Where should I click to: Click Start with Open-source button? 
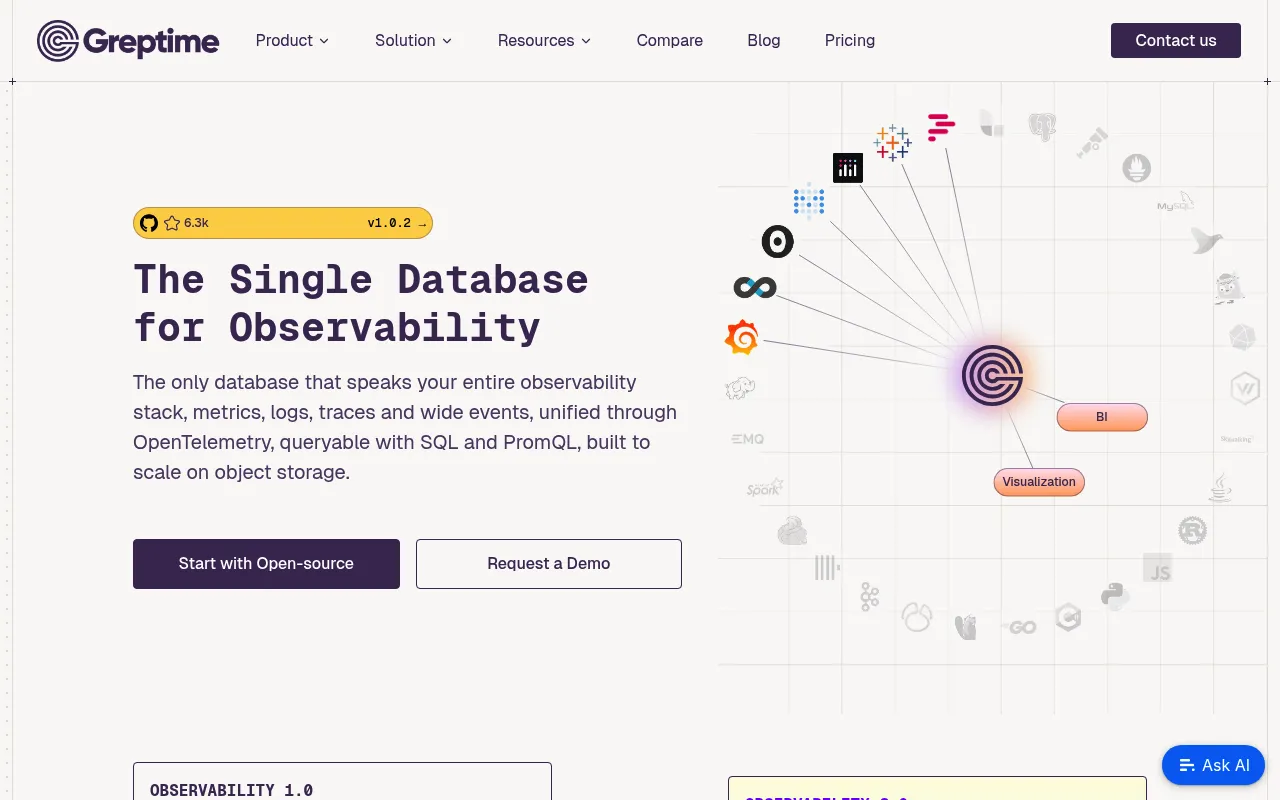tap(266, 564)
